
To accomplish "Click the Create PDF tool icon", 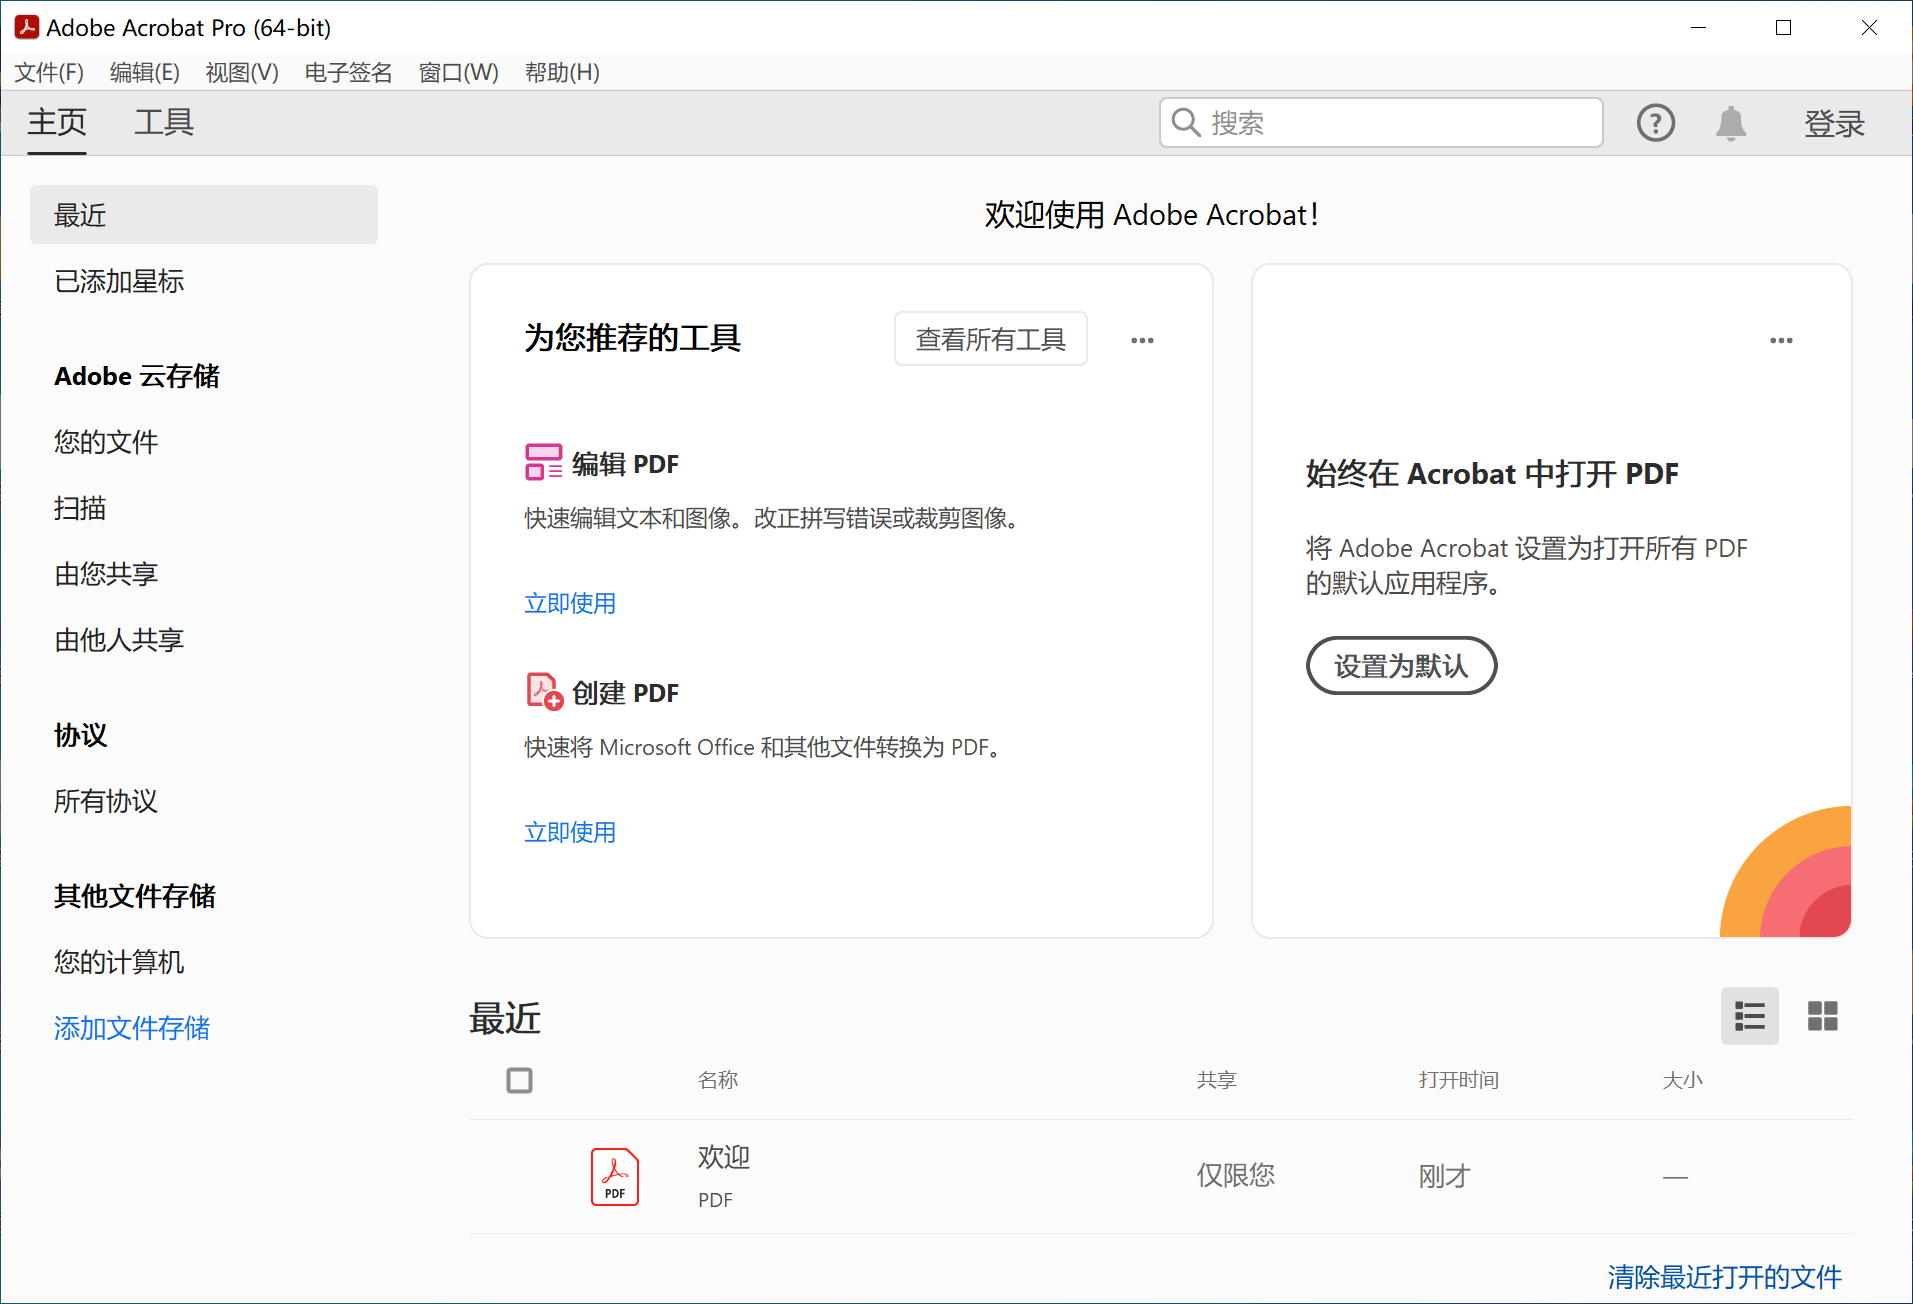I will (x=541, y=691).
